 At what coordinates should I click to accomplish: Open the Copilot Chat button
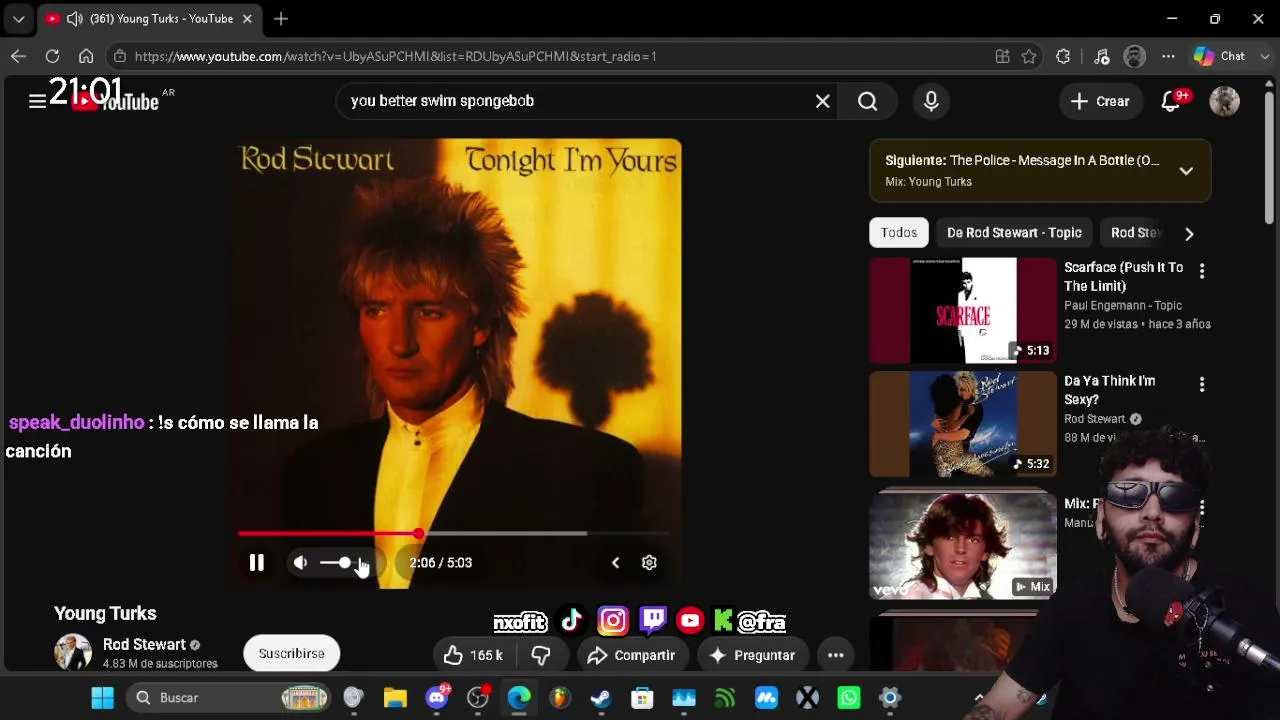pyautogui.click(x=1220, y=56)
